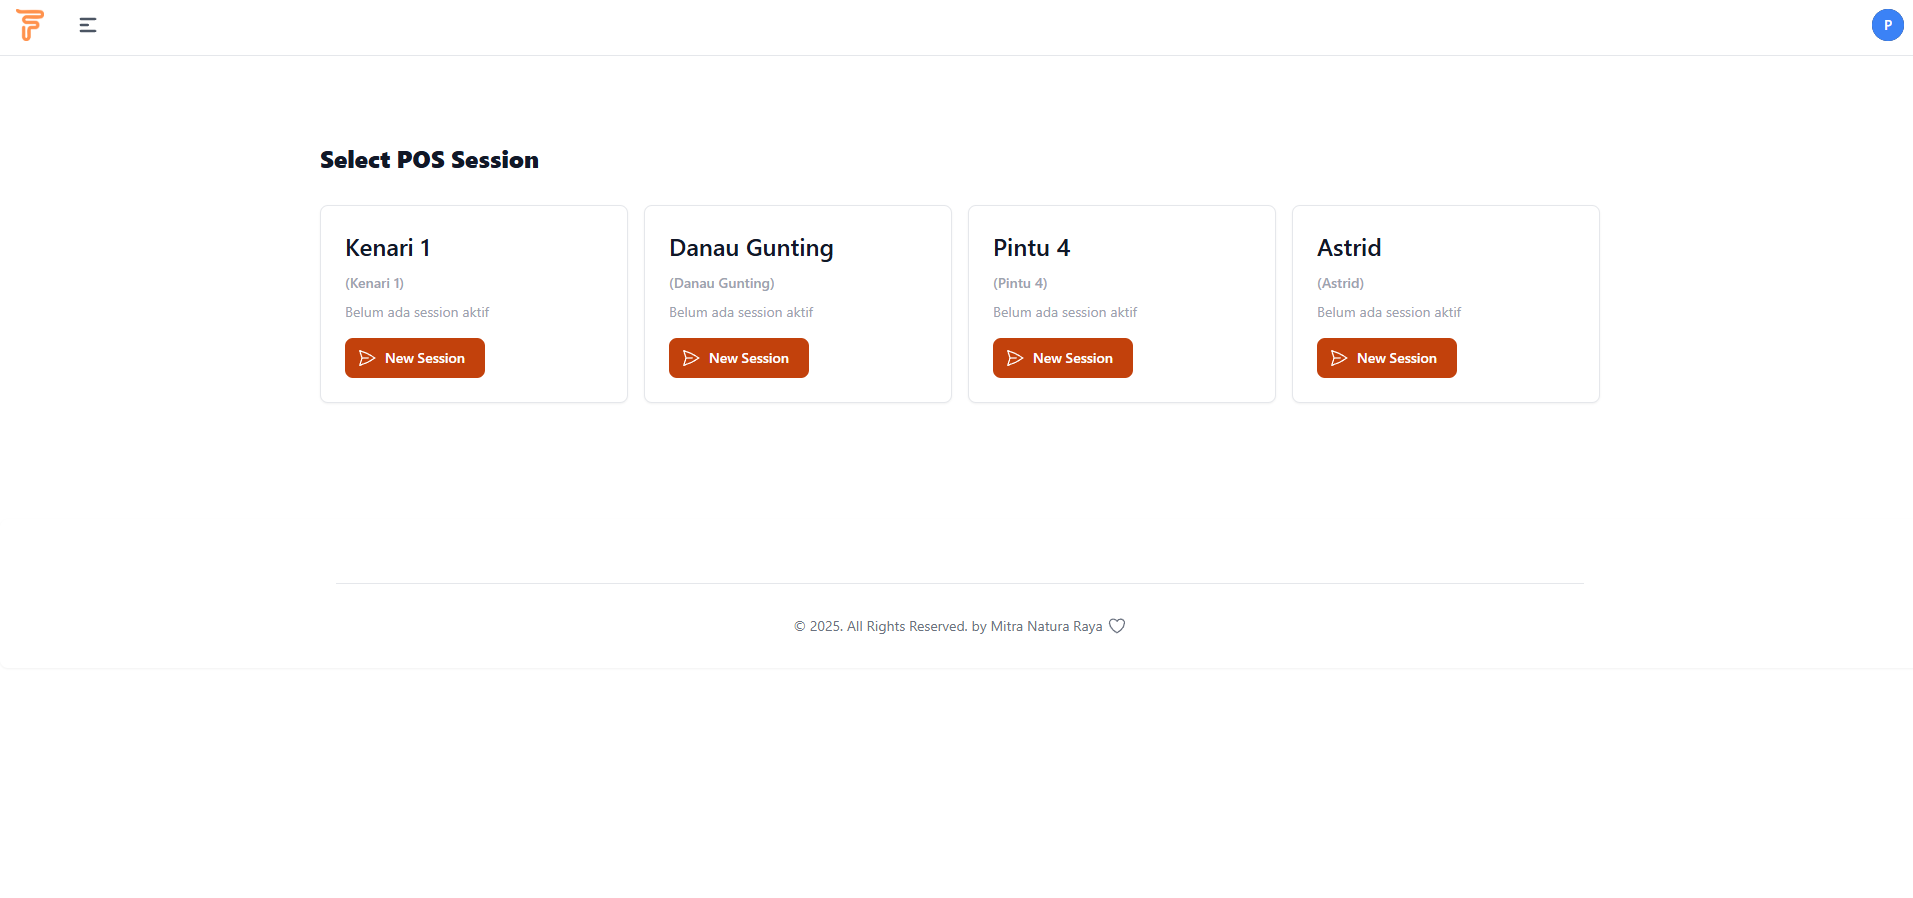This screenshot has width=1913, height=898.
Task: Click the gray (Danau Gunting) subtitle
Action: [721, 283]
